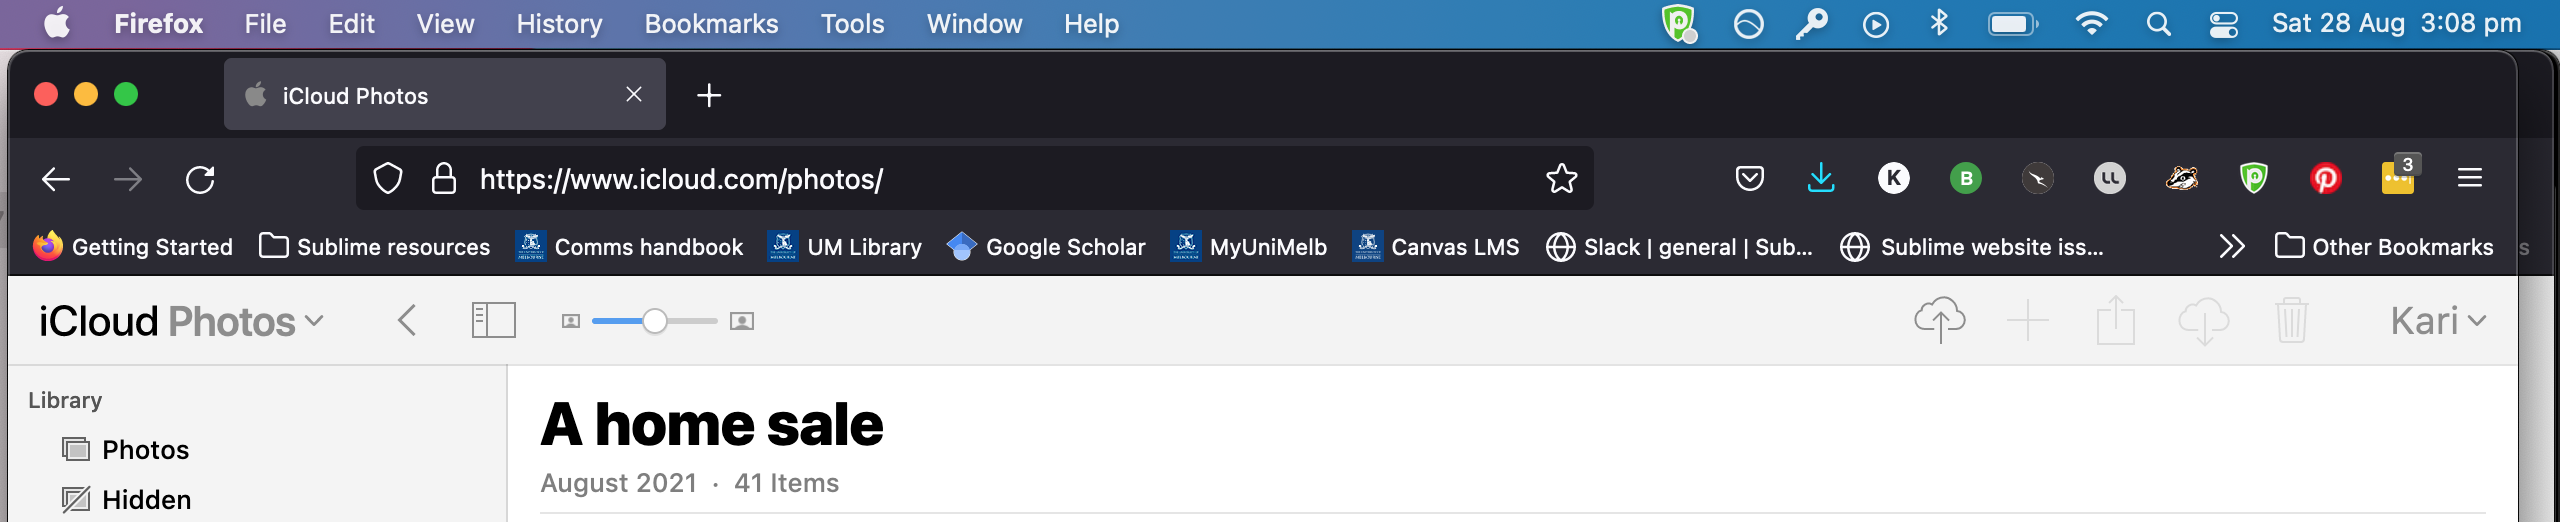Open the Kari account dropdown
Viewport: 2560px width, 522px height.
click(x=2437, y=321)
